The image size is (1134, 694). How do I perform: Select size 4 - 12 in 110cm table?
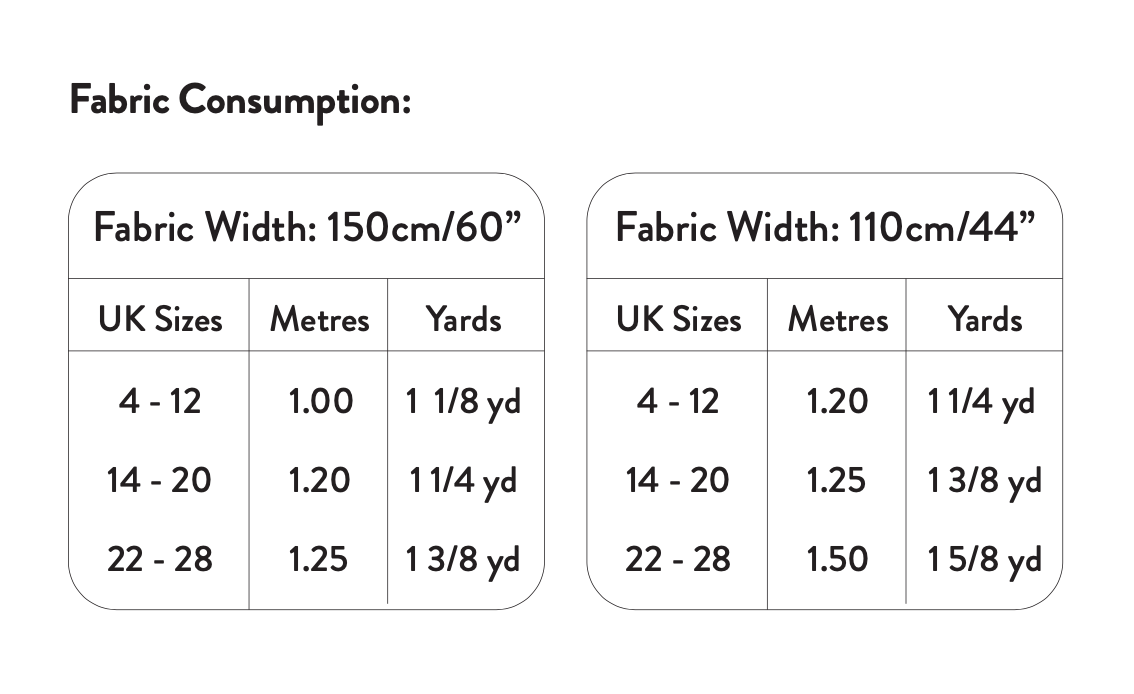(x=678, y=401)
